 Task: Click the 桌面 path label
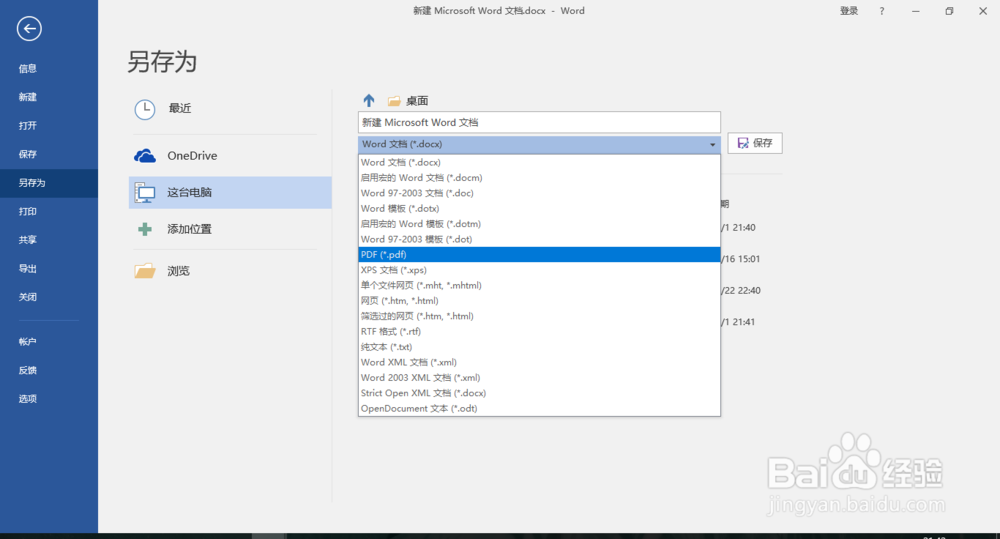tap(417, 101)
